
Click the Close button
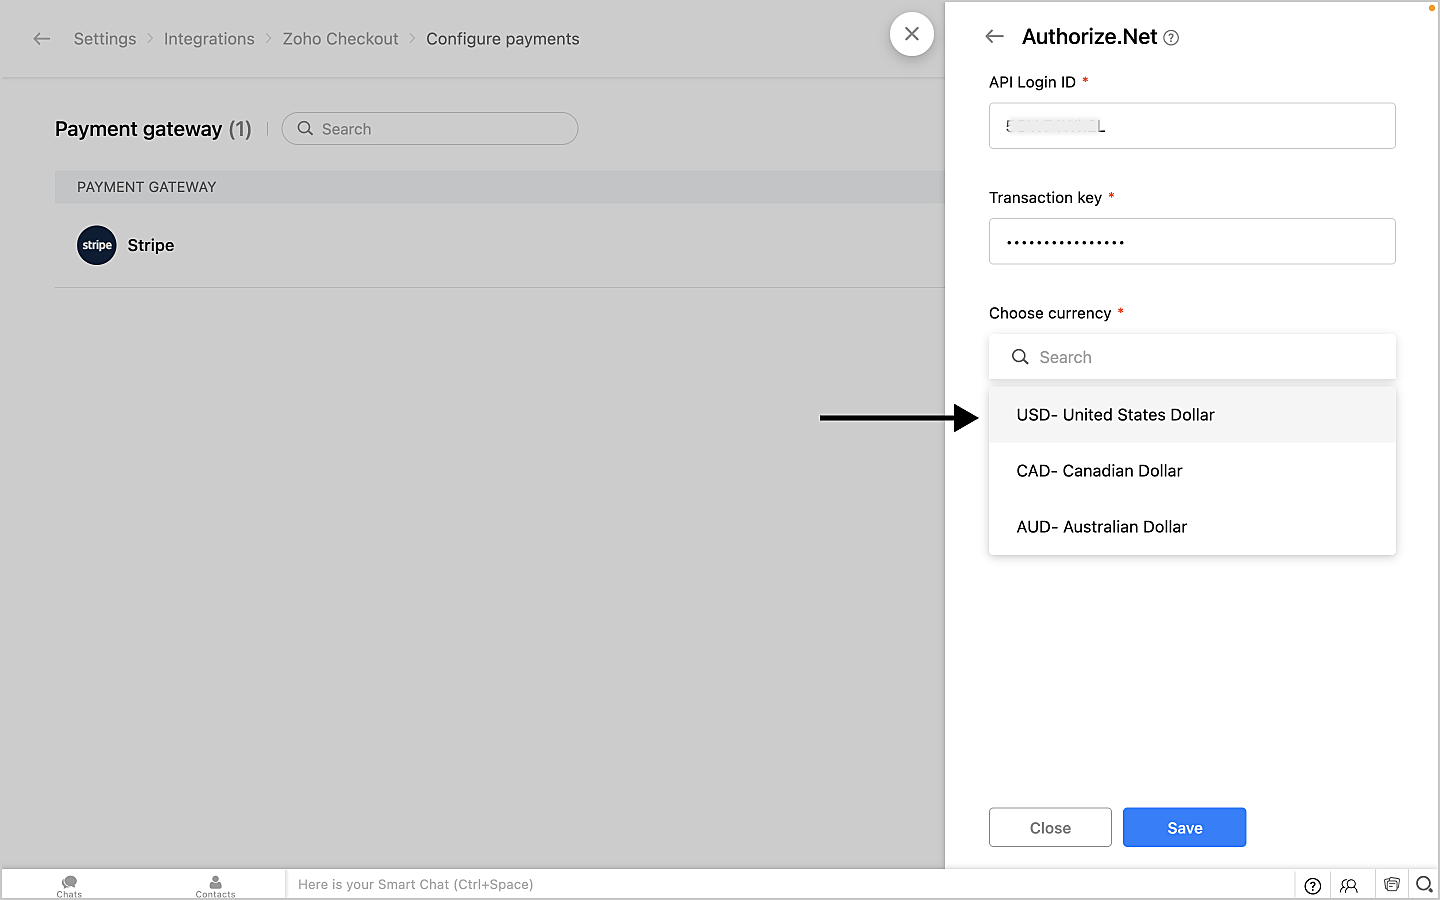[x=1050, y=827]
